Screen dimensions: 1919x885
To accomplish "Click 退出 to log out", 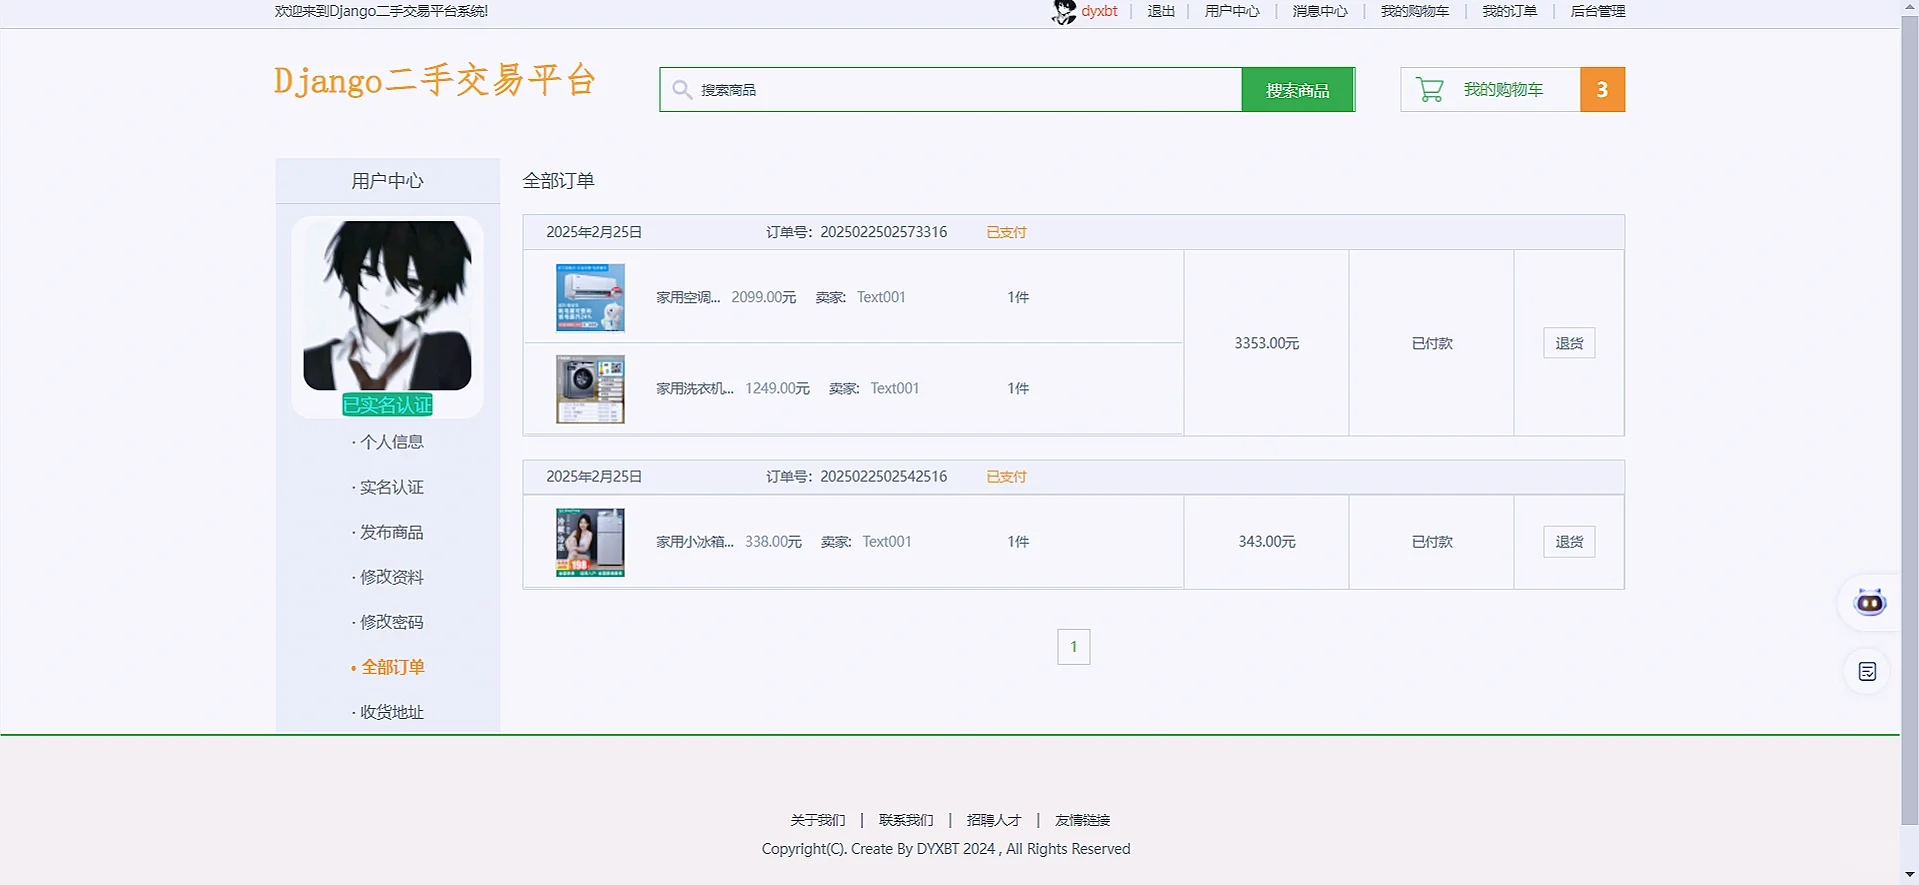I will tap(1160, 11).
